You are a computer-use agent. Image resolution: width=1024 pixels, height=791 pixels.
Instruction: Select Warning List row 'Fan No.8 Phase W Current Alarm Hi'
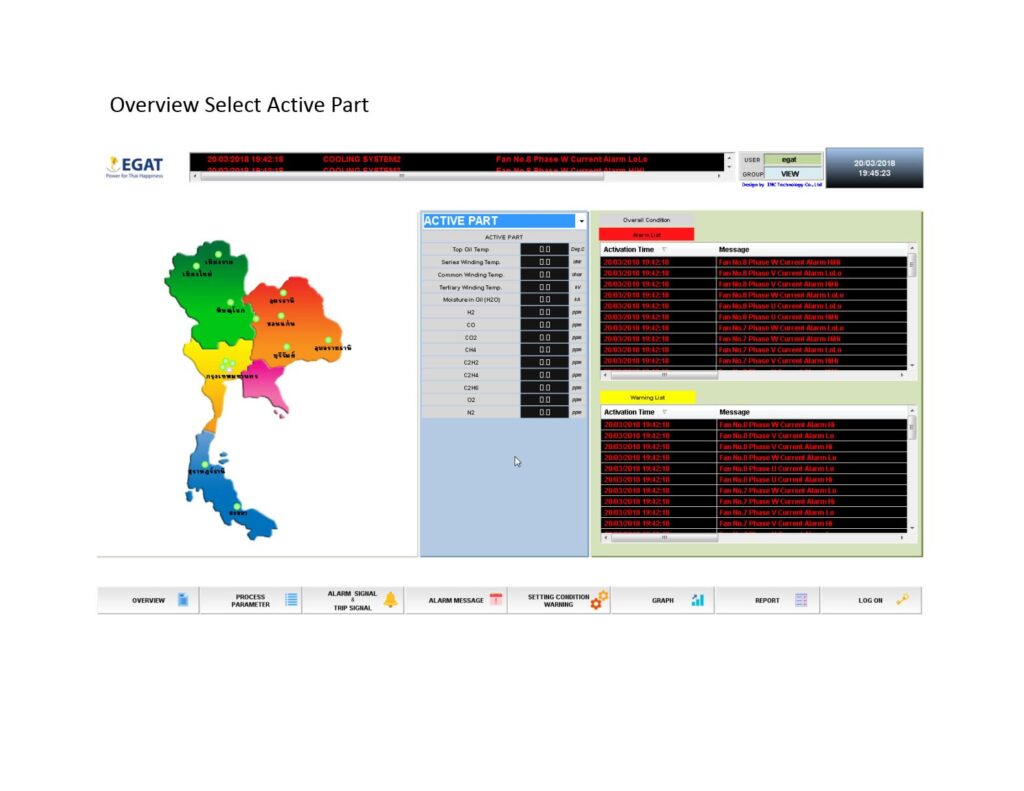tap(754, 425)
